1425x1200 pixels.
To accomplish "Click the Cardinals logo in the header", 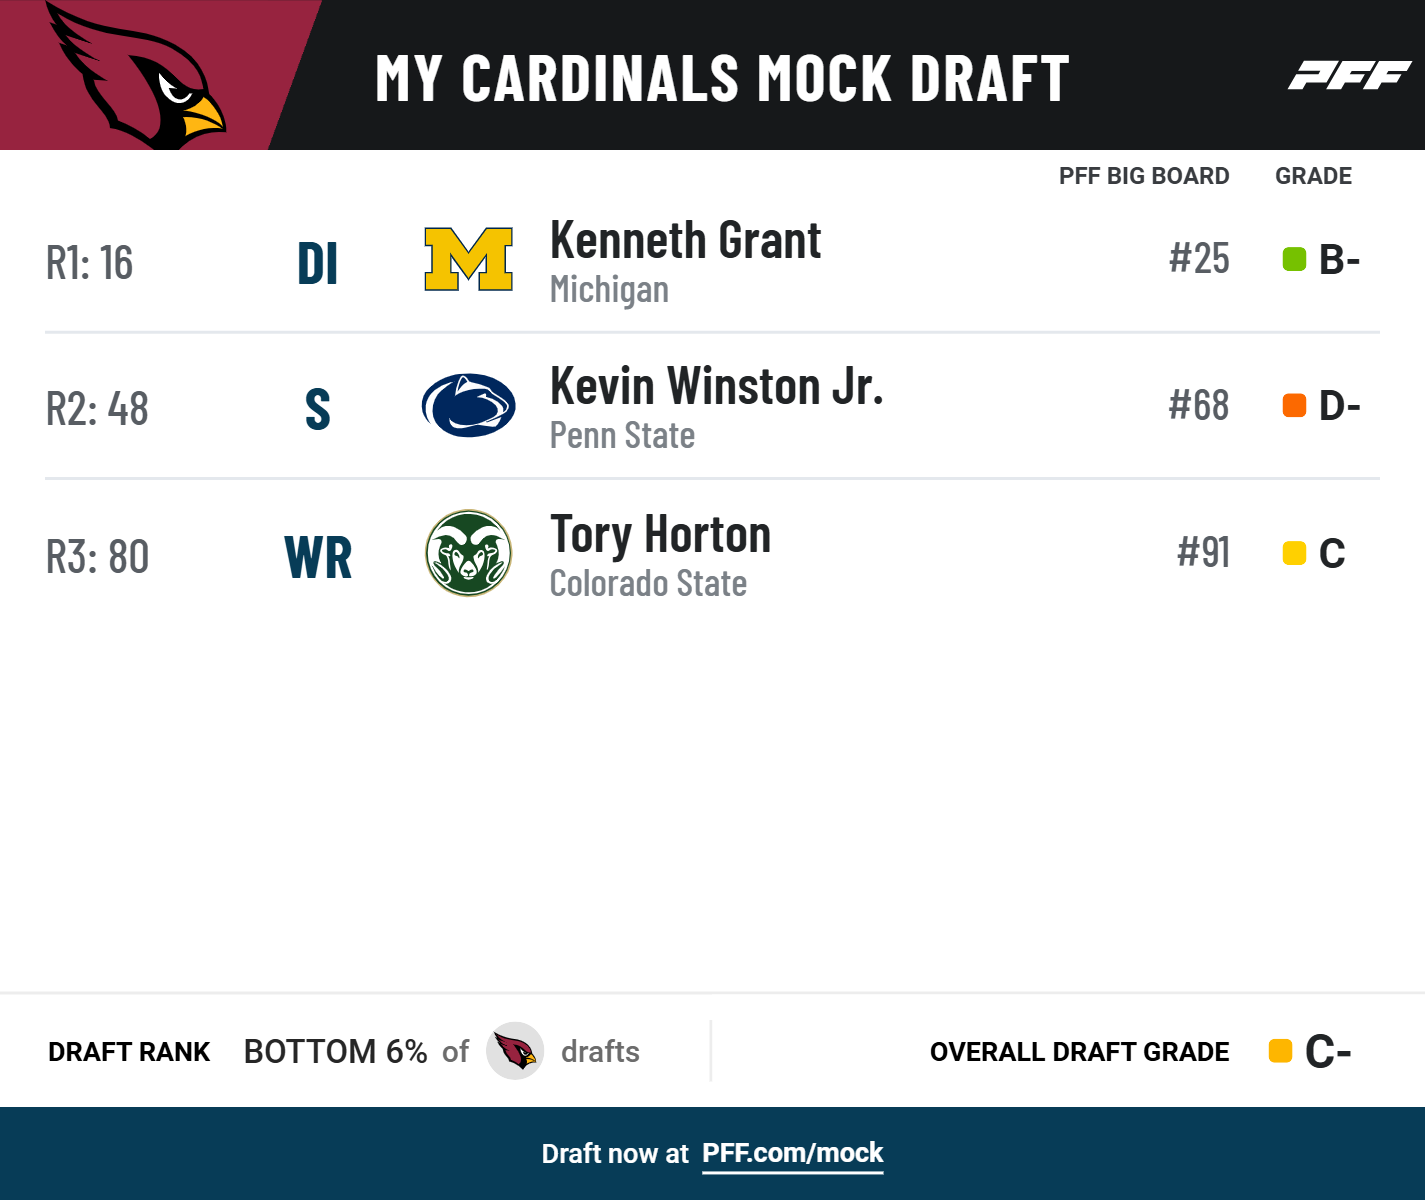I will 140,75.
